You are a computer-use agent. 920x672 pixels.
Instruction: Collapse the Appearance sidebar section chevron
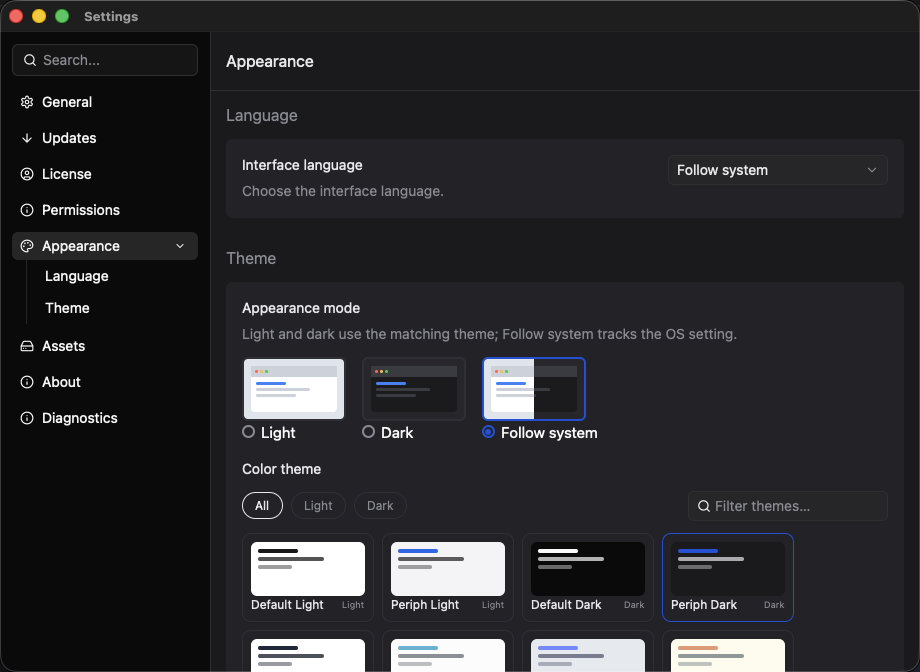180,246
